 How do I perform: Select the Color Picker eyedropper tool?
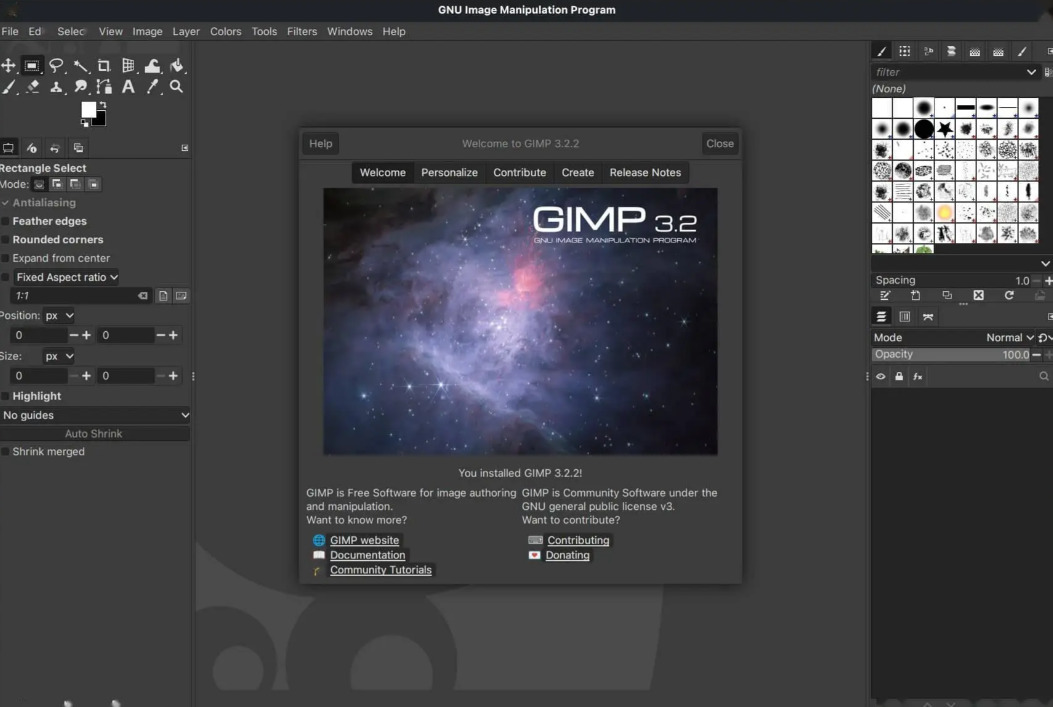(x=153, y=87)
